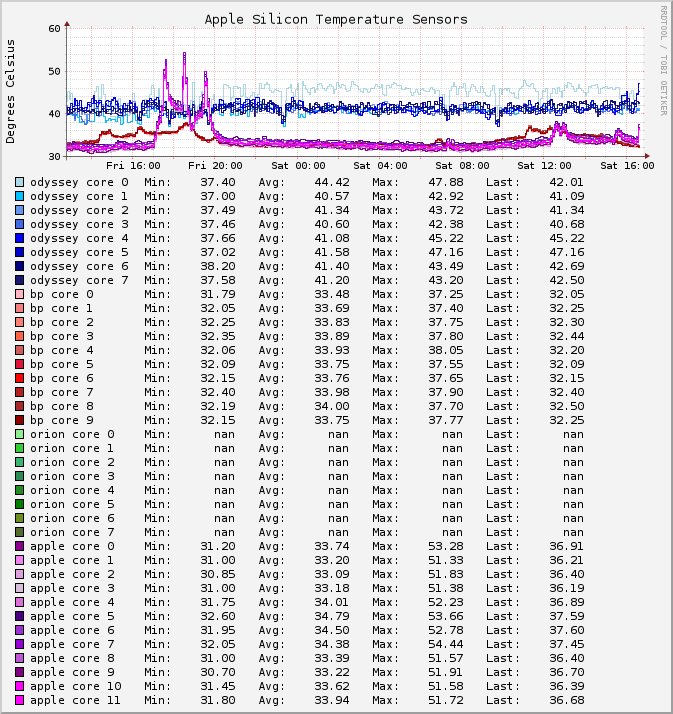
Task: Click the apple core 11 magenta swatch
Action: coord(20,700)
